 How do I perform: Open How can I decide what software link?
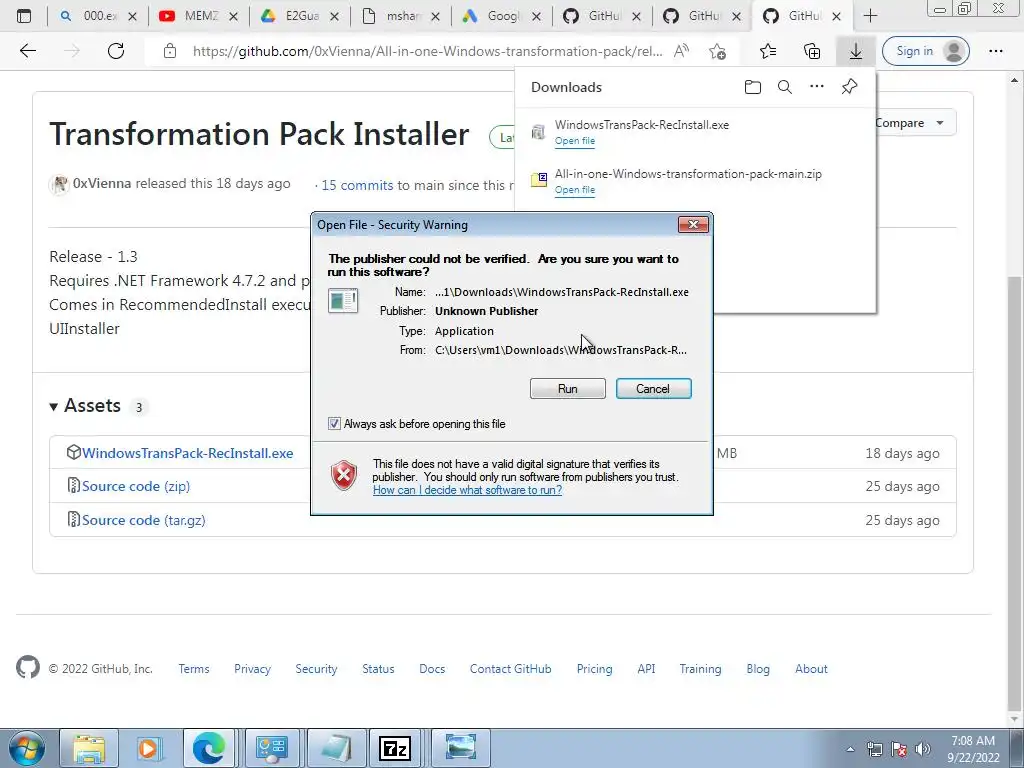coord(468,490)
